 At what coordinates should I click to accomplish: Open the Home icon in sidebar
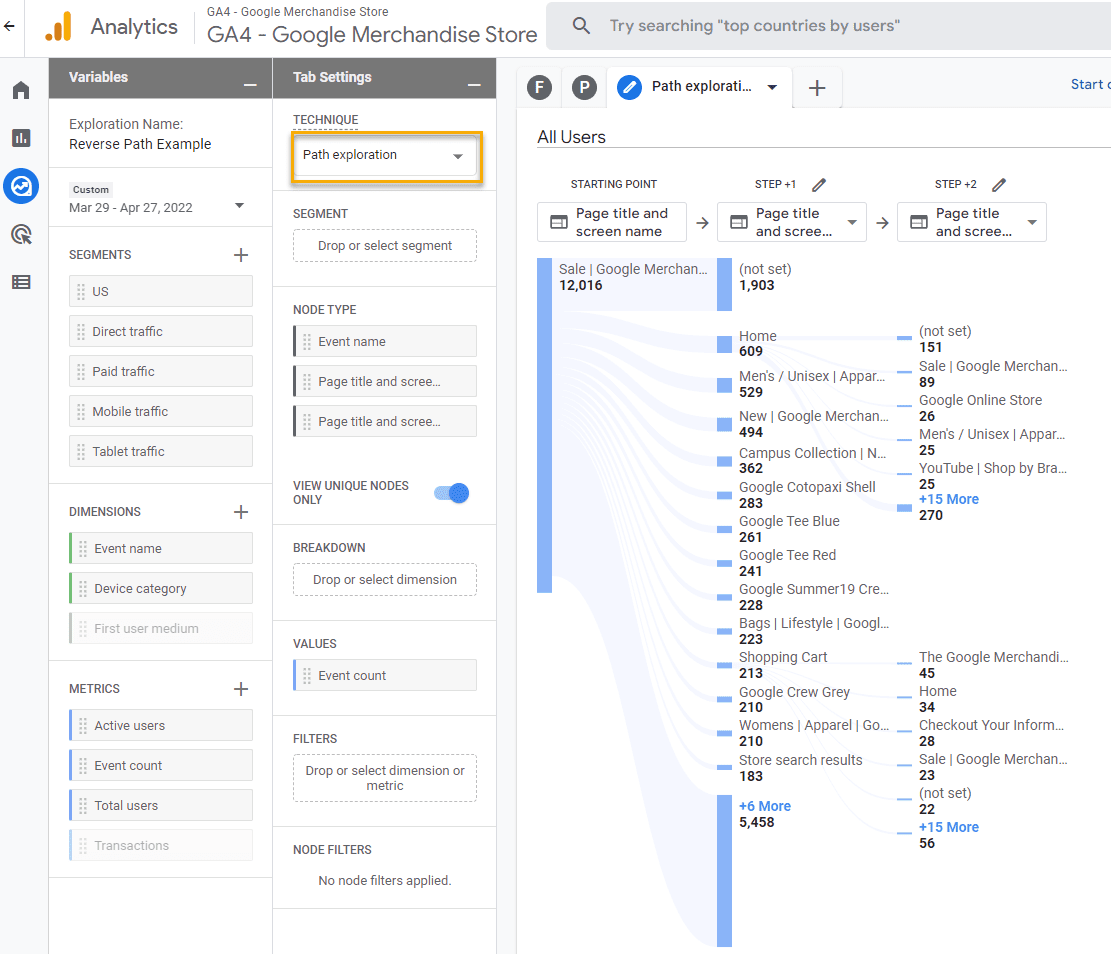(x=21, y=90)
